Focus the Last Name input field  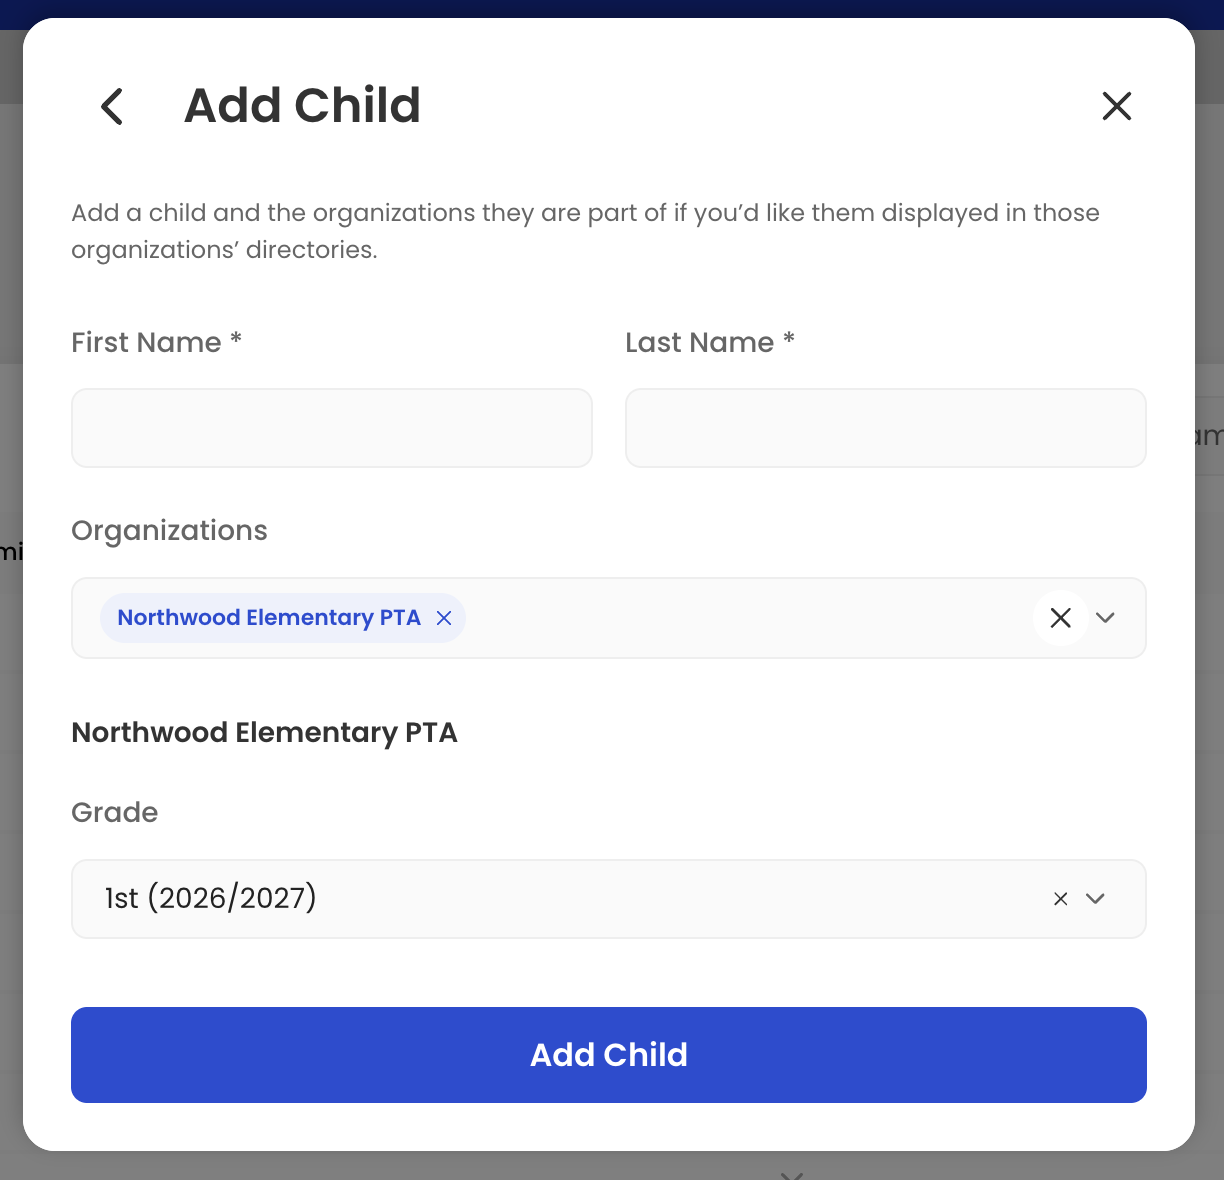pyautogui.click(x=886, y=428)
